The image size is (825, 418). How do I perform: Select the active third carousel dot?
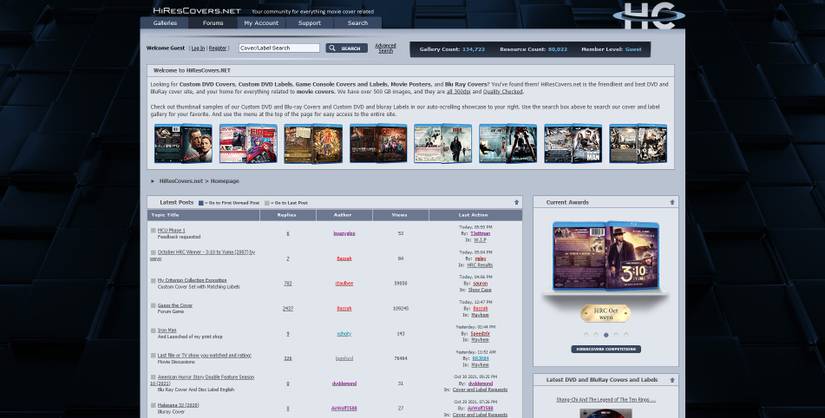tap(606, 335)
